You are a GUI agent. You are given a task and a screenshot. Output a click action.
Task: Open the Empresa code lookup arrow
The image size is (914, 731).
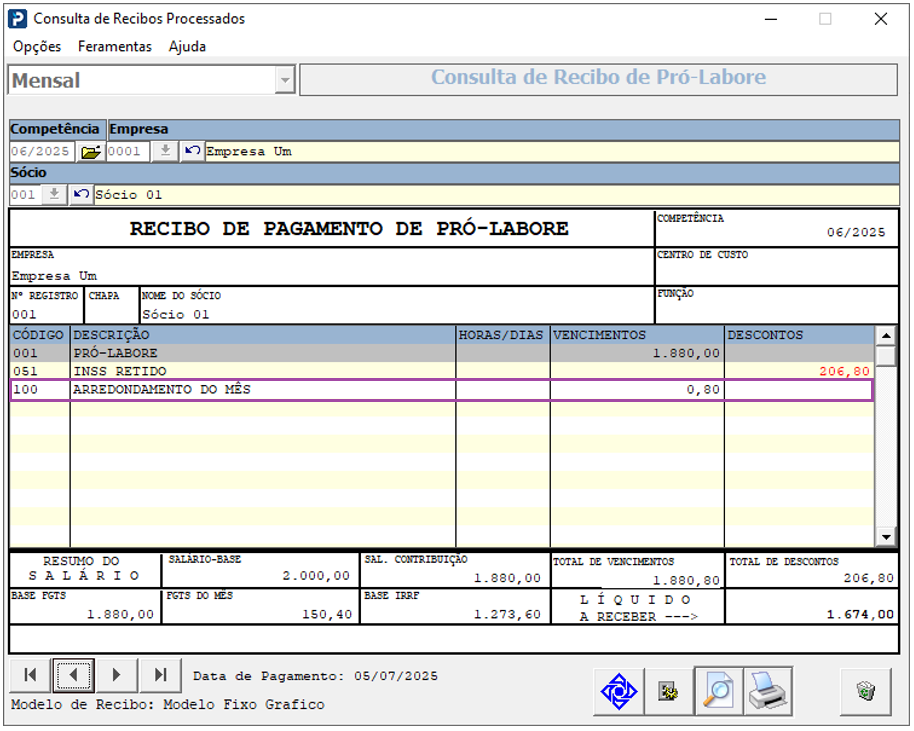pyautogui.click(x=165, y=152)
